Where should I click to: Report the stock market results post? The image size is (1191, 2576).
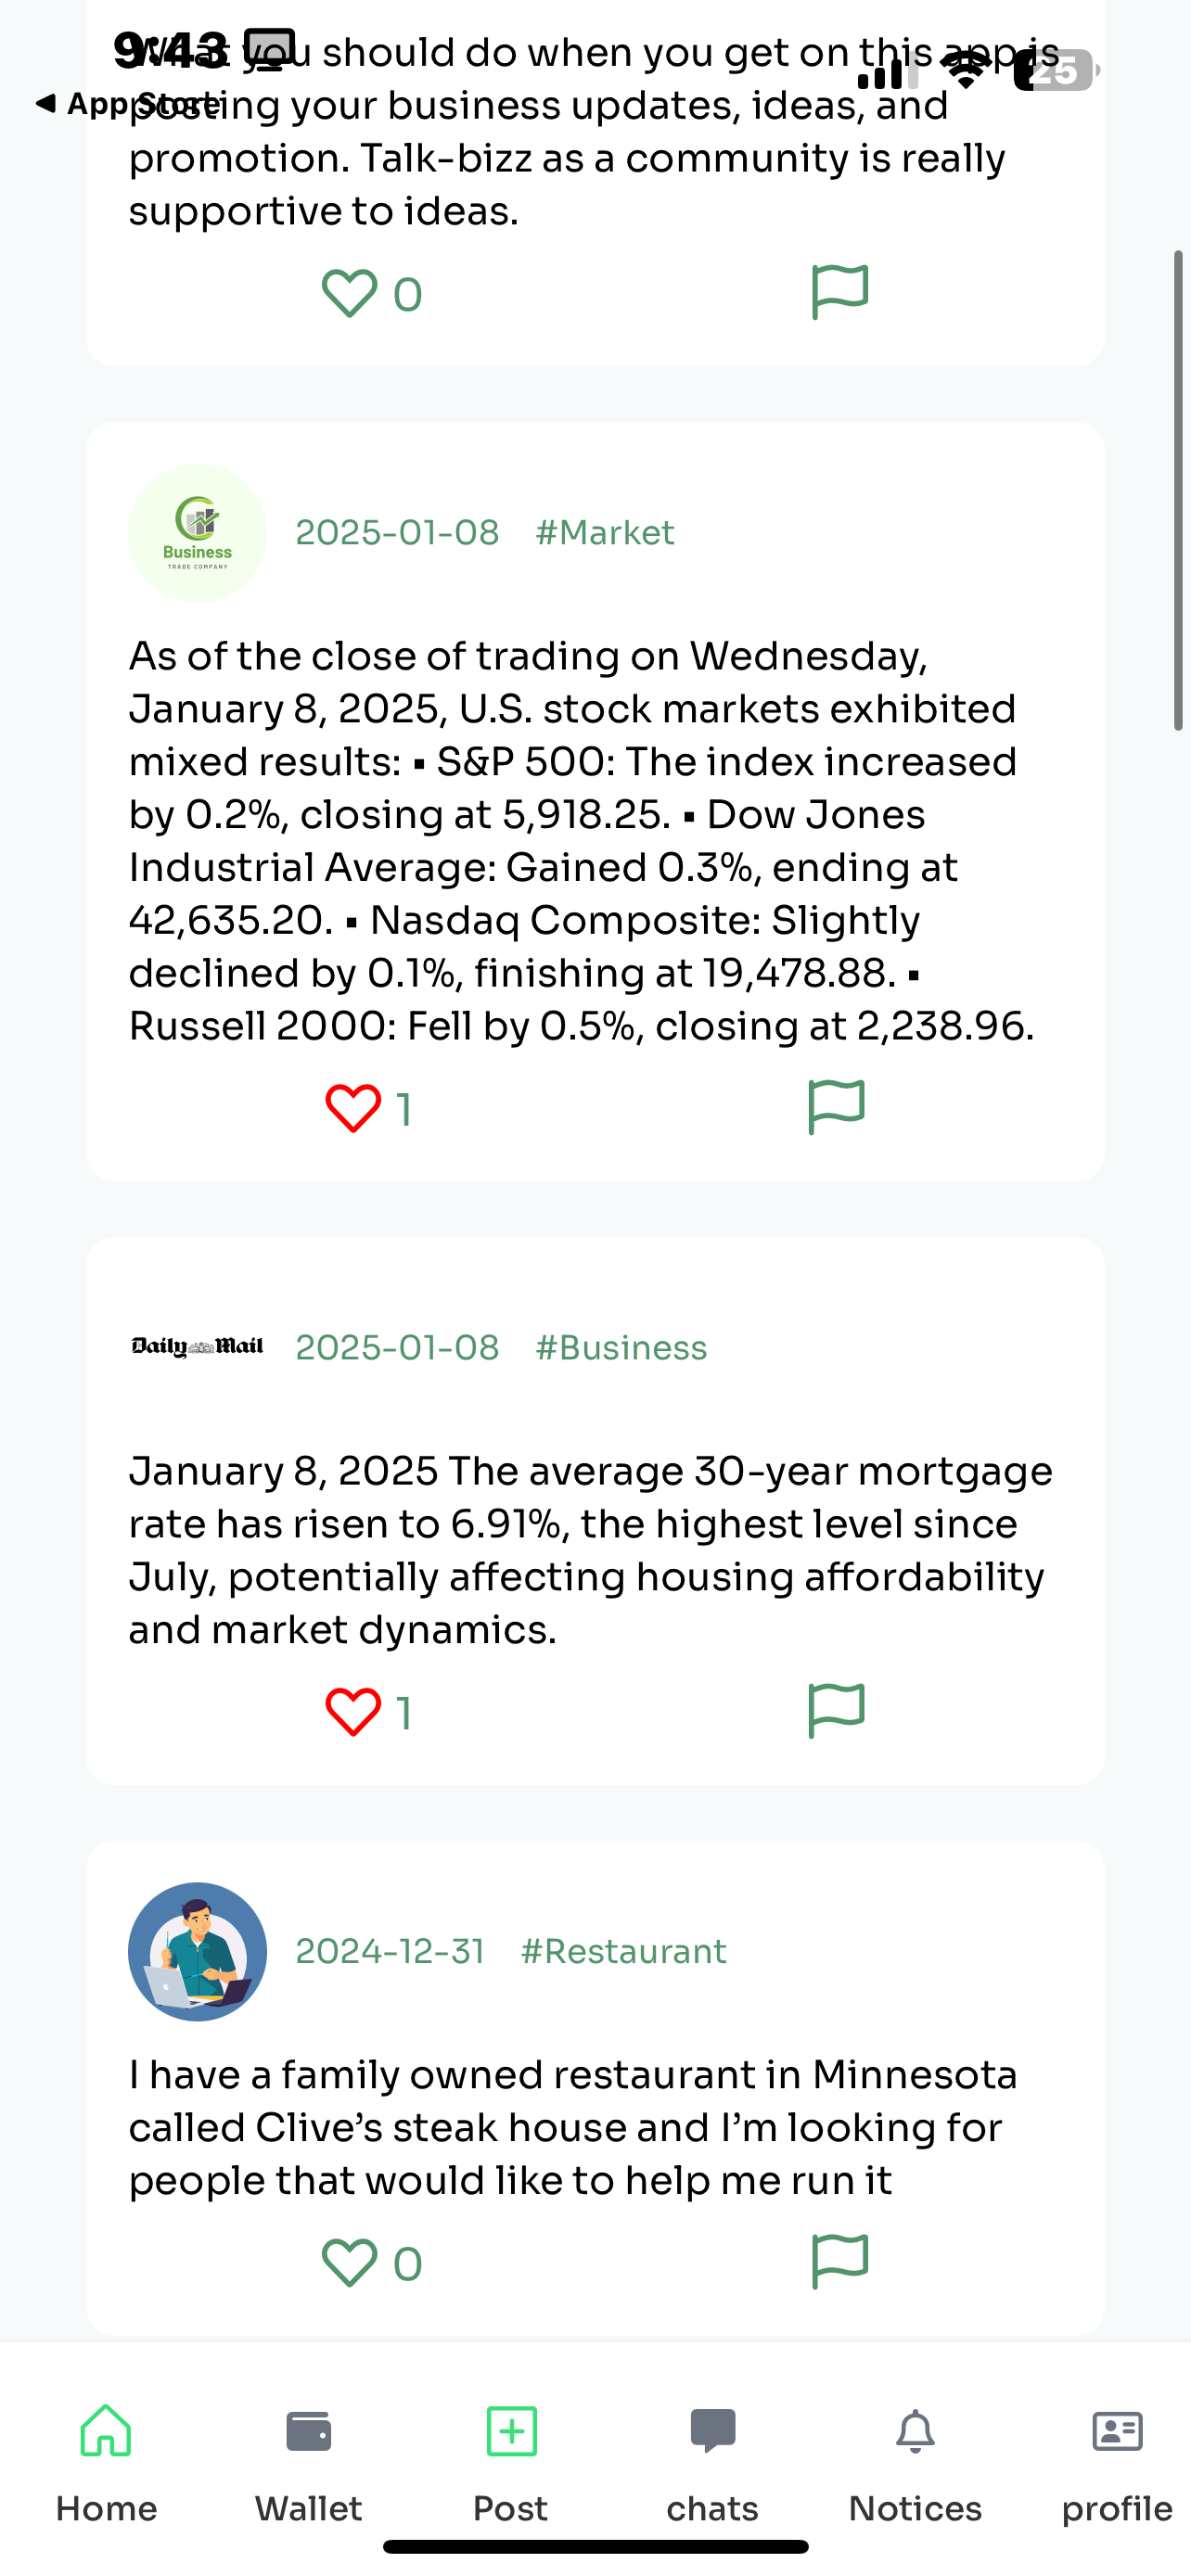pos(836,1107)
